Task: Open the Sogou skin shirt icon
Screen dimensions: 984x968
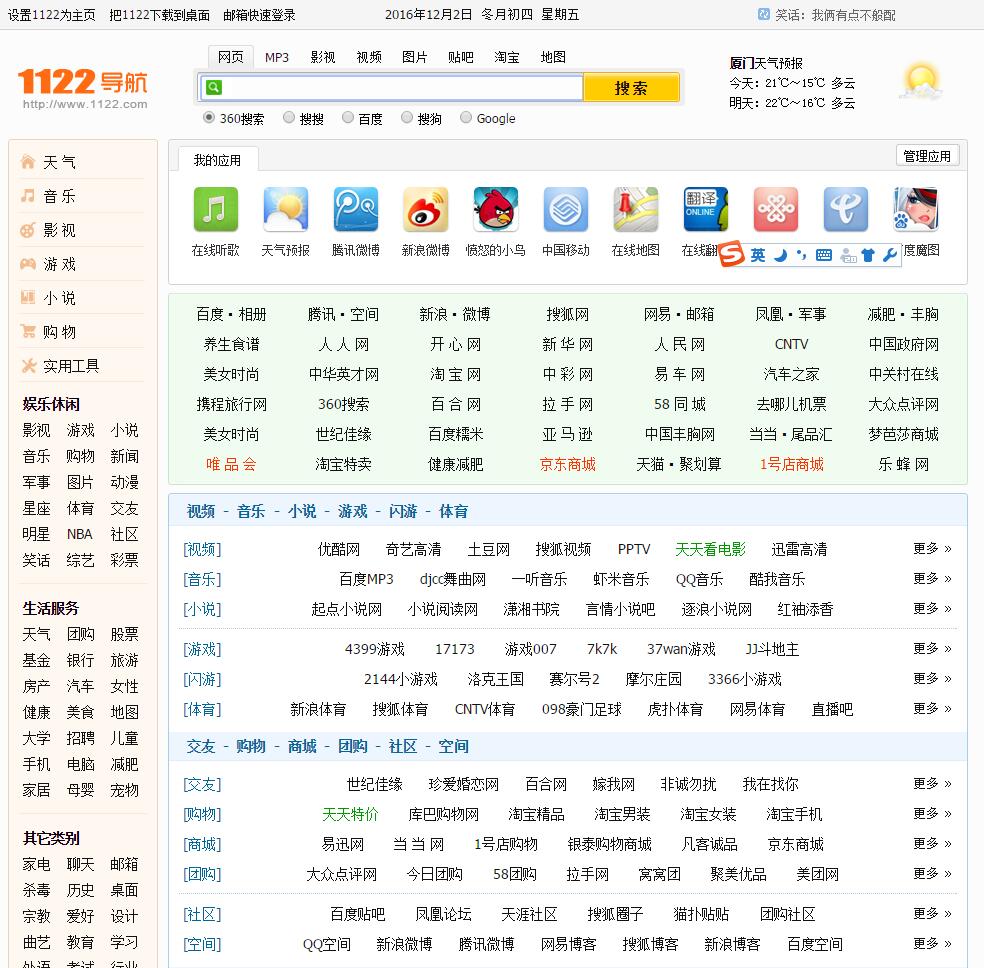Action: (868, 255)
